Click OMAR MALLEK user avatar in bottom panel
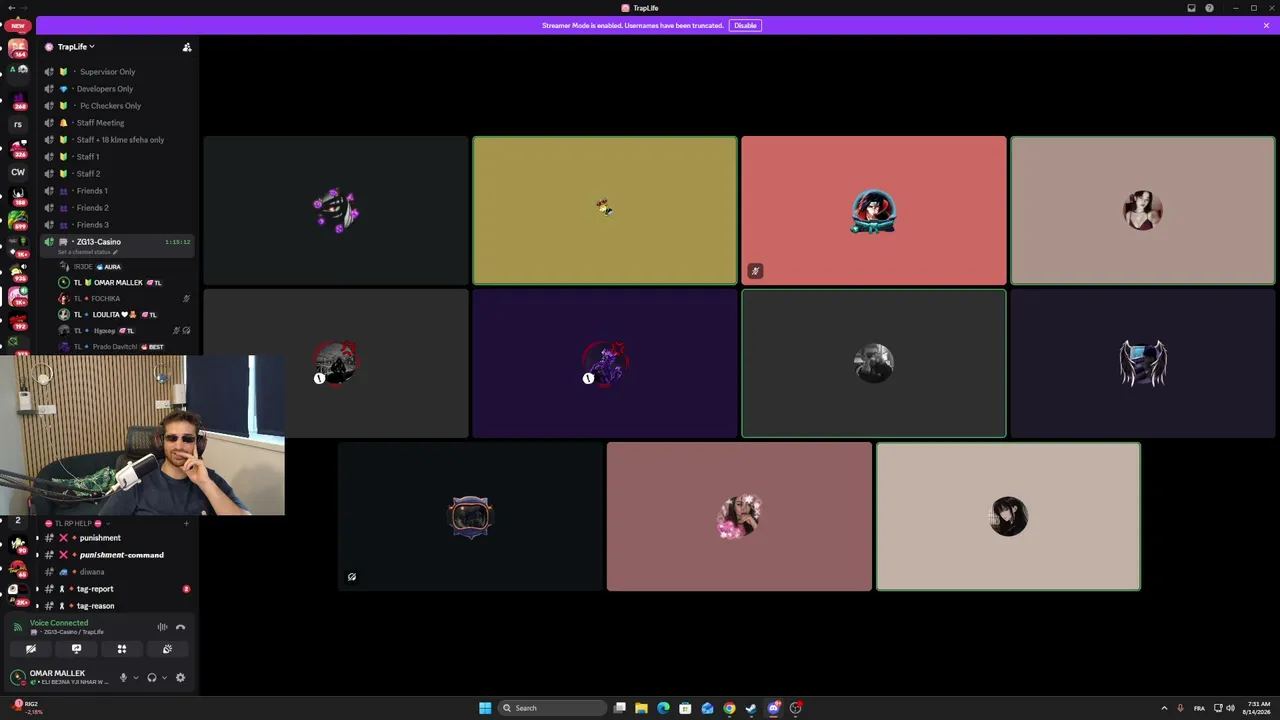 (x=17, y=677)
